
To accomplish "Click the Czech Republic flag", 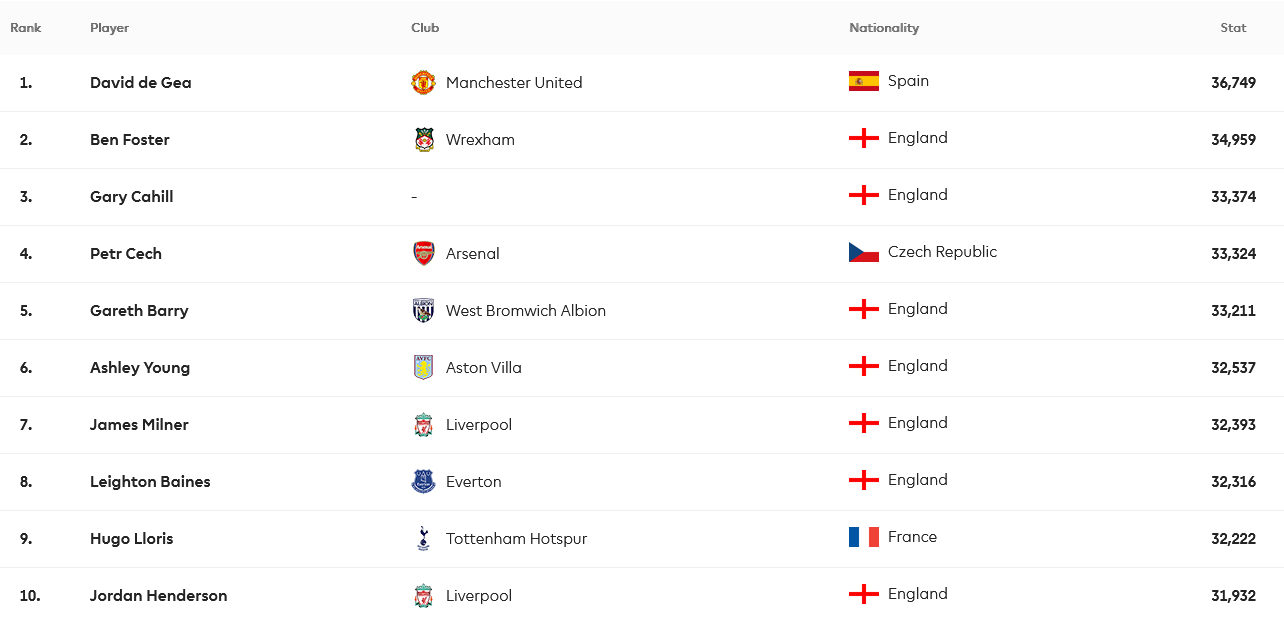I will (864, 252).
